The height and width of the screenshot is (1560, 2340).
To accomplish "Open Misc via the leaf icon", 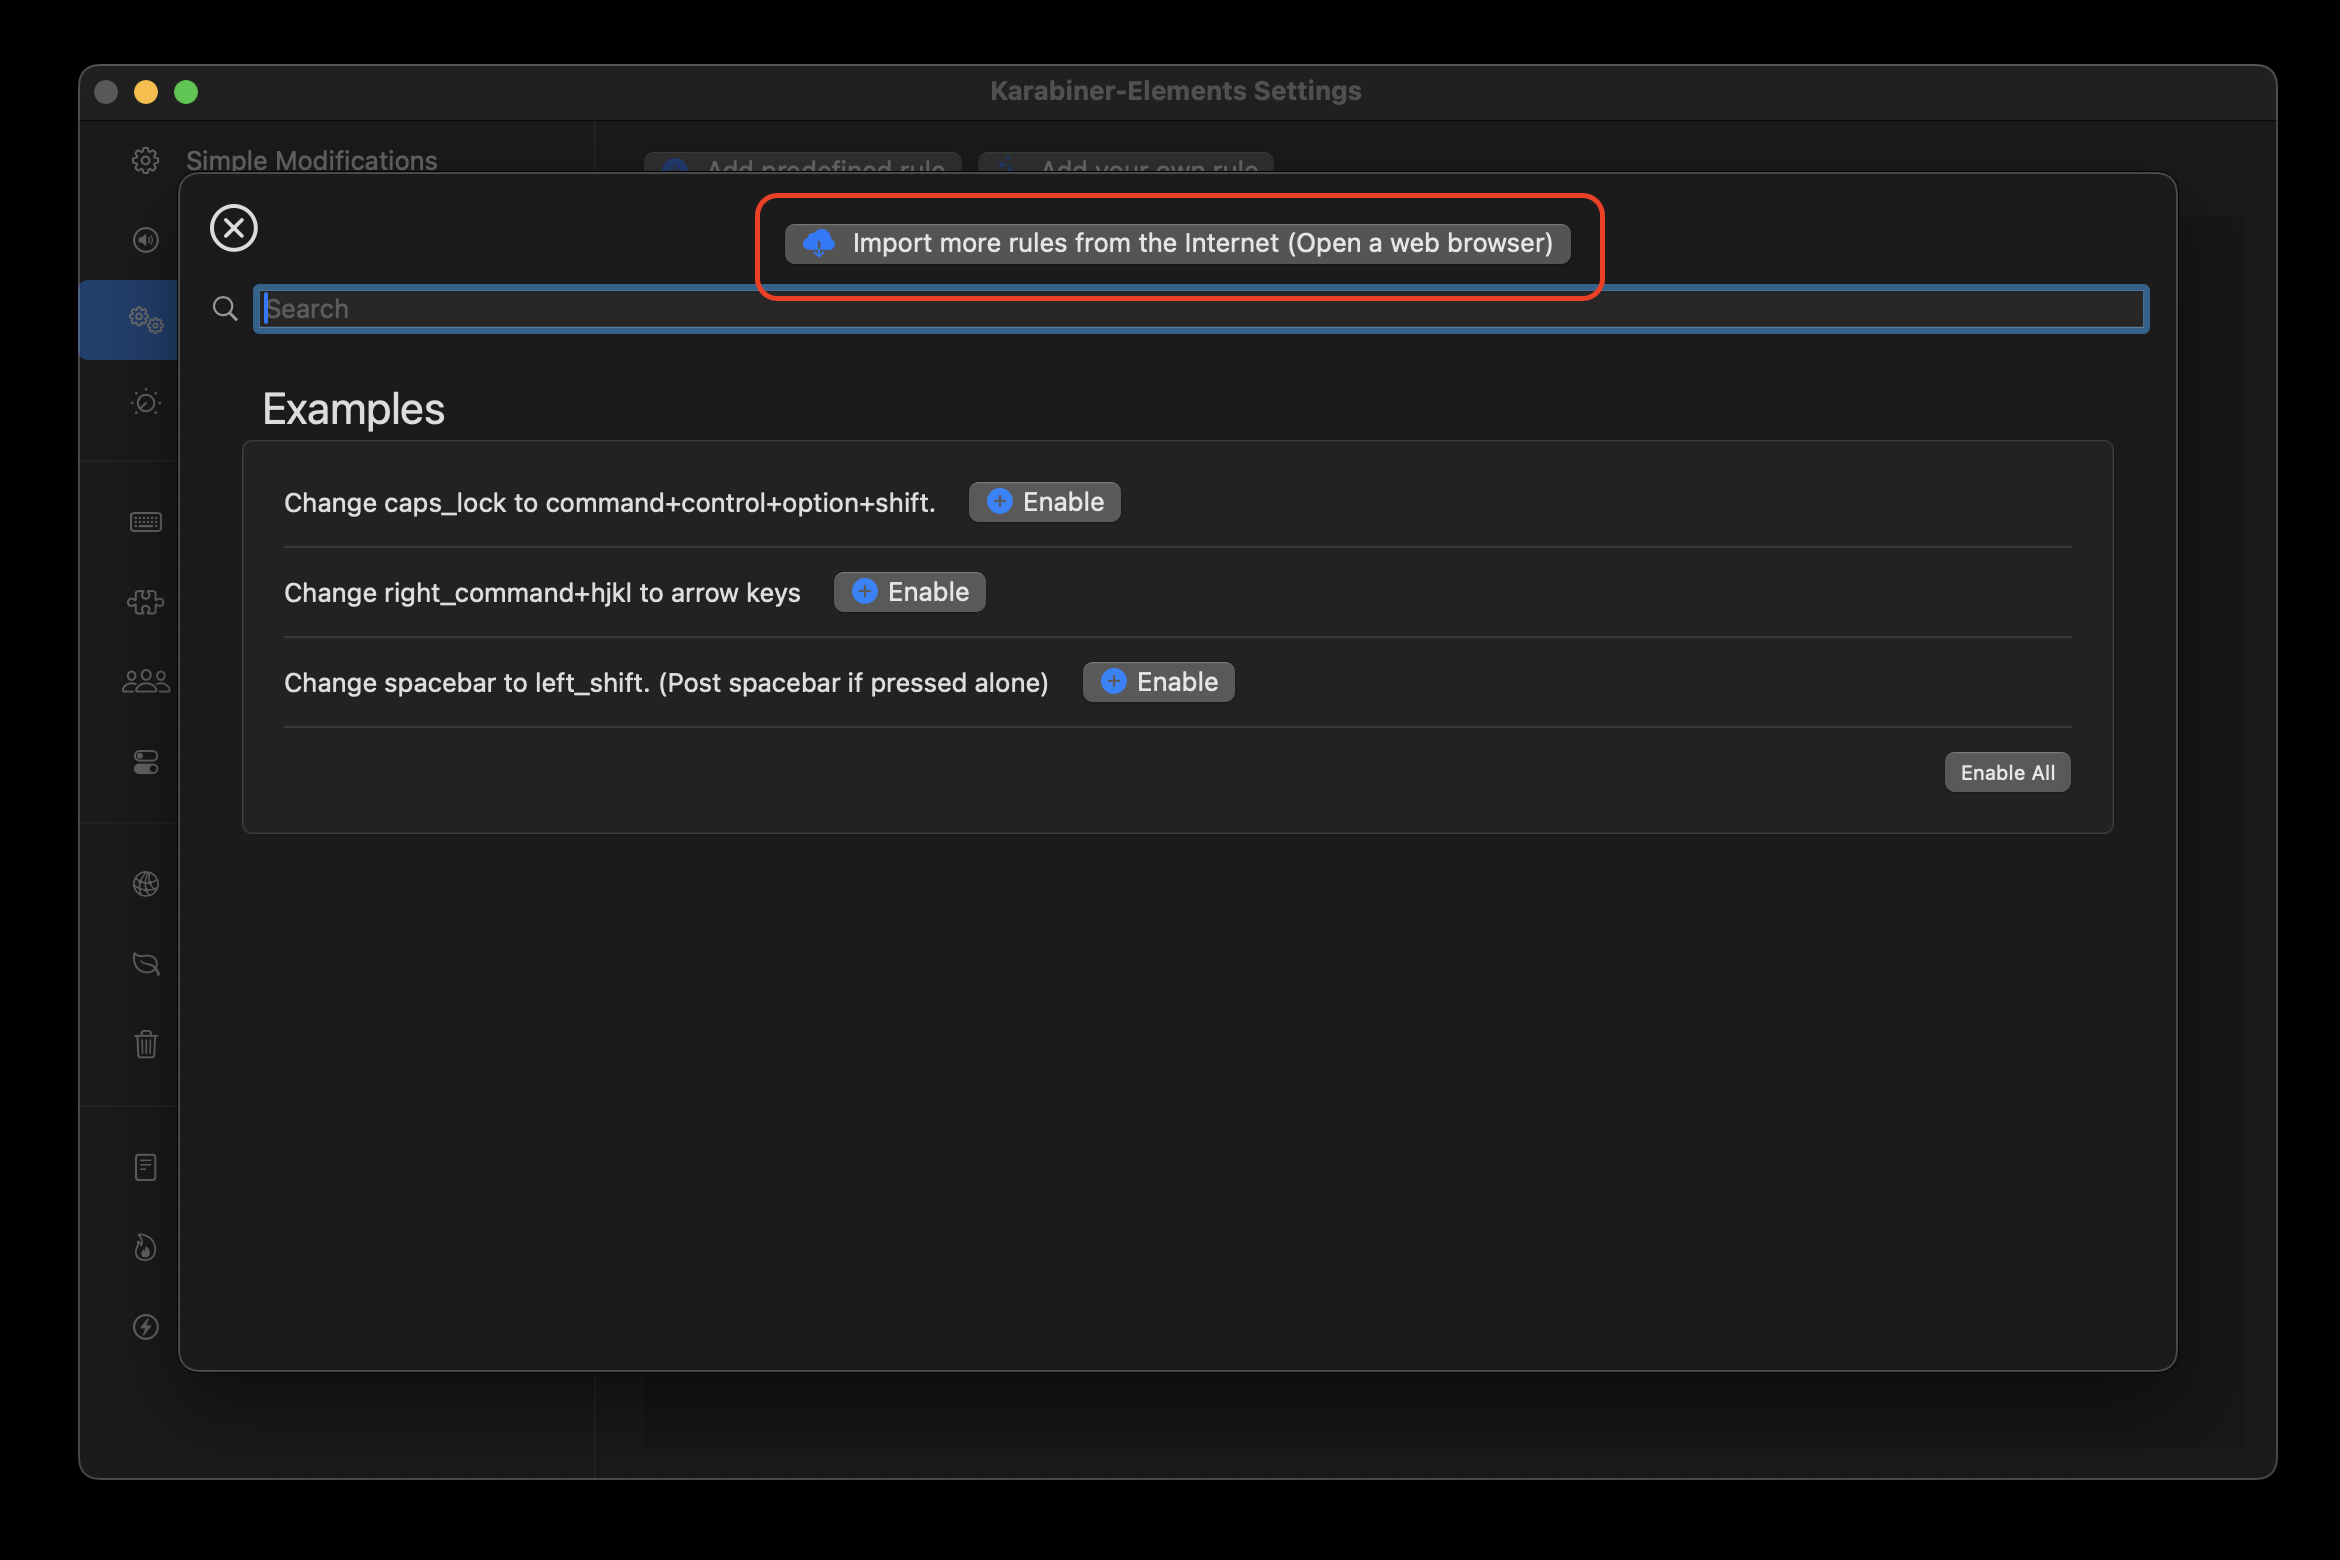I will pyautogui.click(x=146, y=964).
